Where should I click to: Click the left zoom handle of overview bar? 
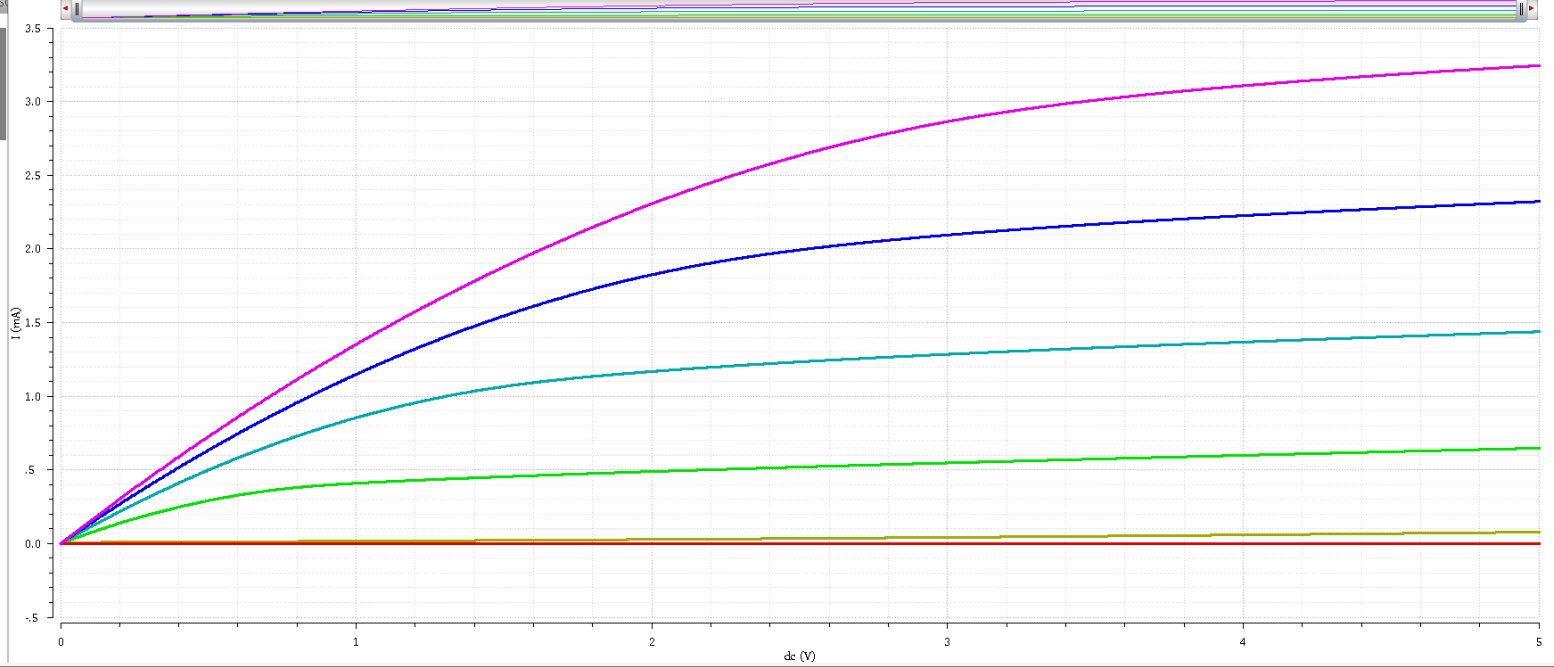[77, 9]
